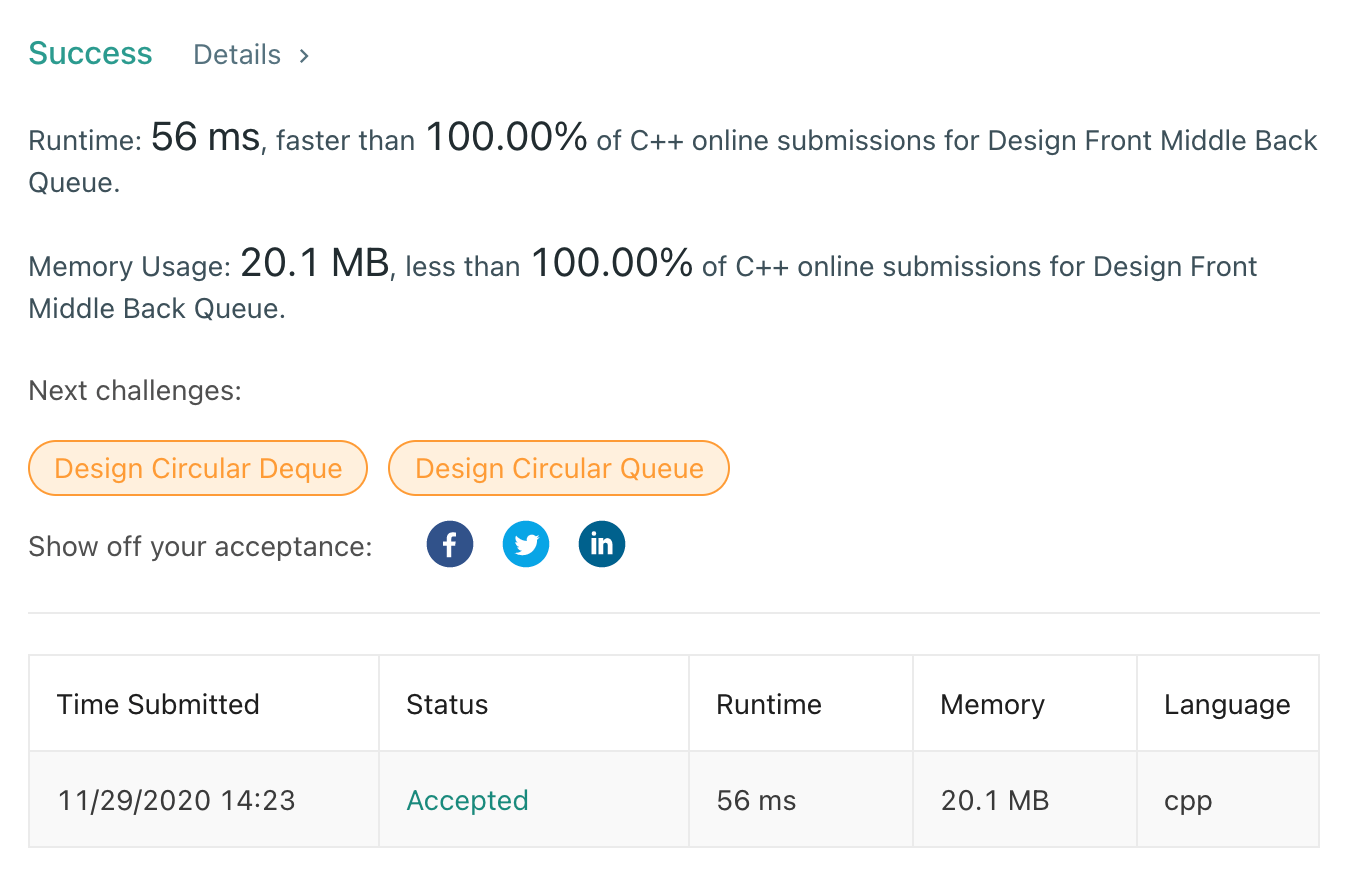The width and height of the screenshot is (1350, 878).
Task: Click the Runtime column header
Action: tap(768, 704)
